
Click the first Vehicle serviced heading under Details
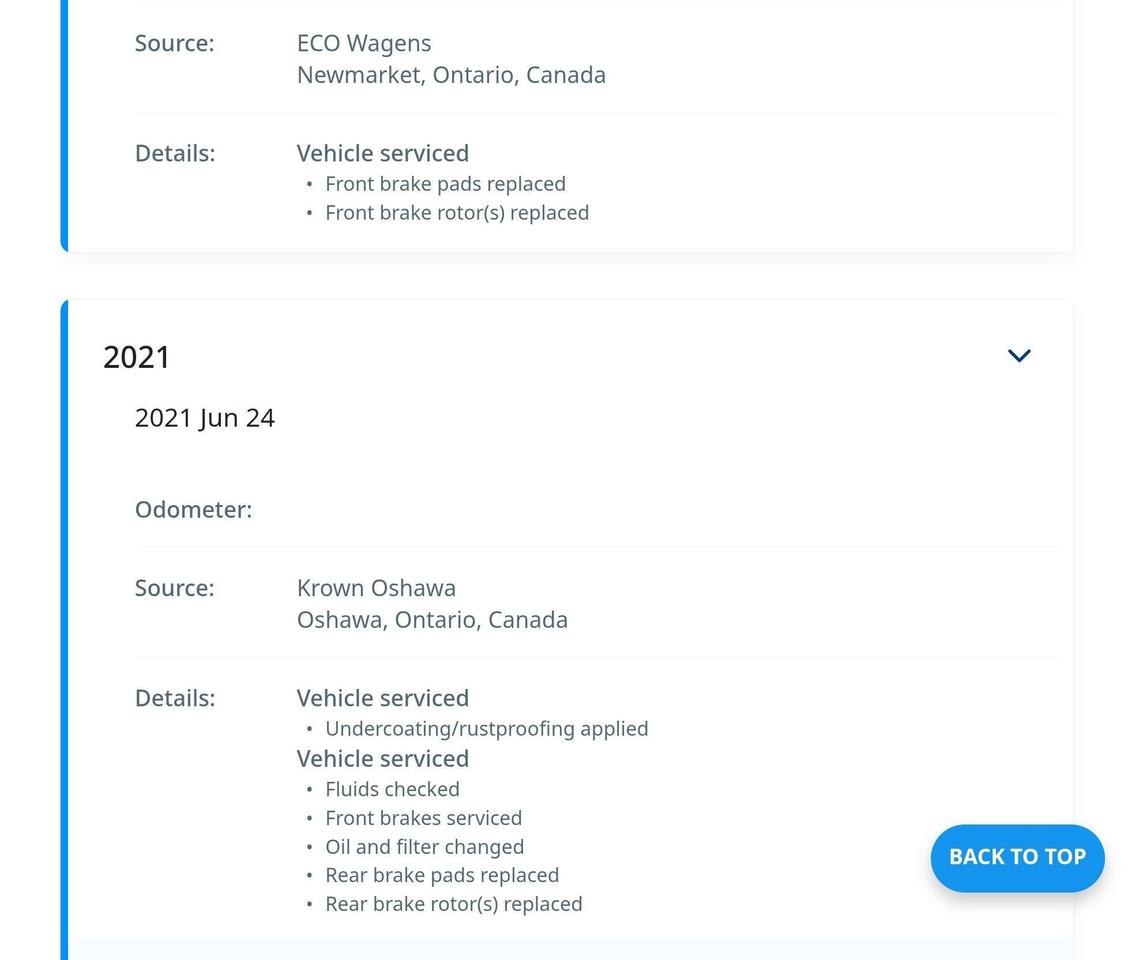coord(383,697)
